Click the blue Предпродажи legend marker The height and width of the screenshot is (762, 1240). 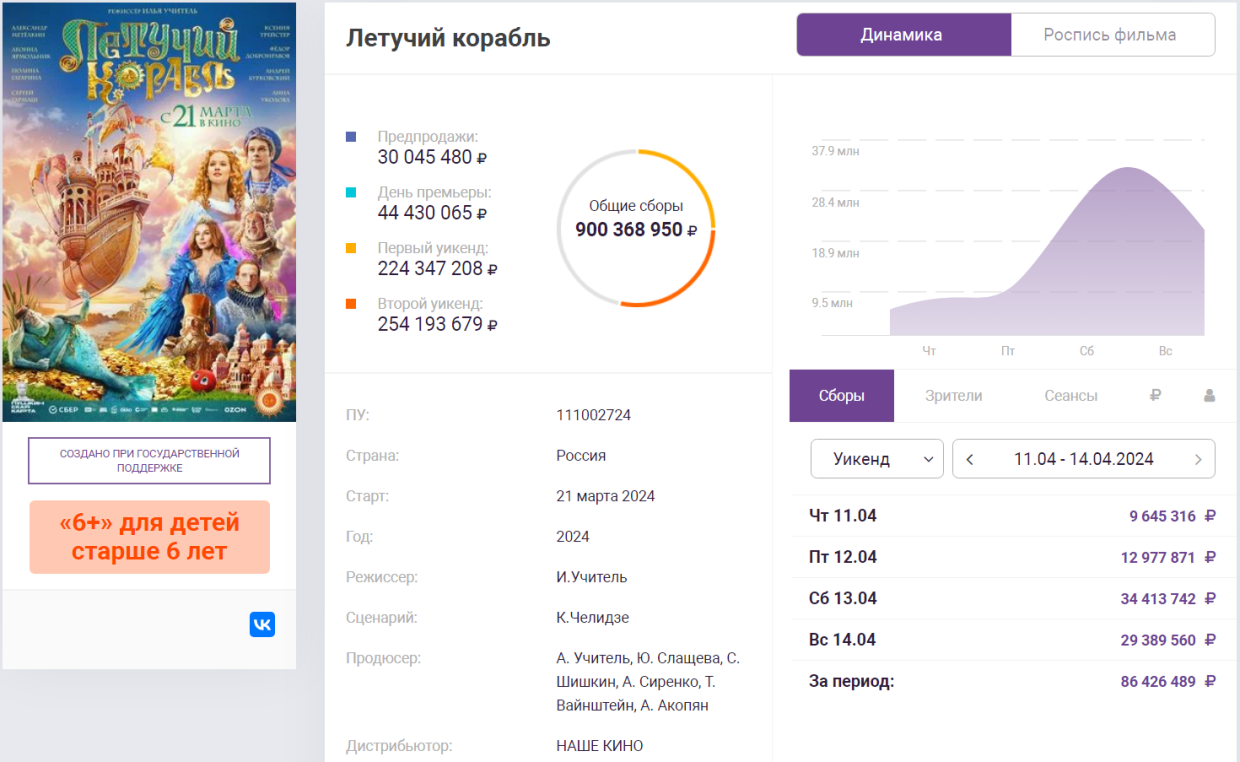(350, 137)
